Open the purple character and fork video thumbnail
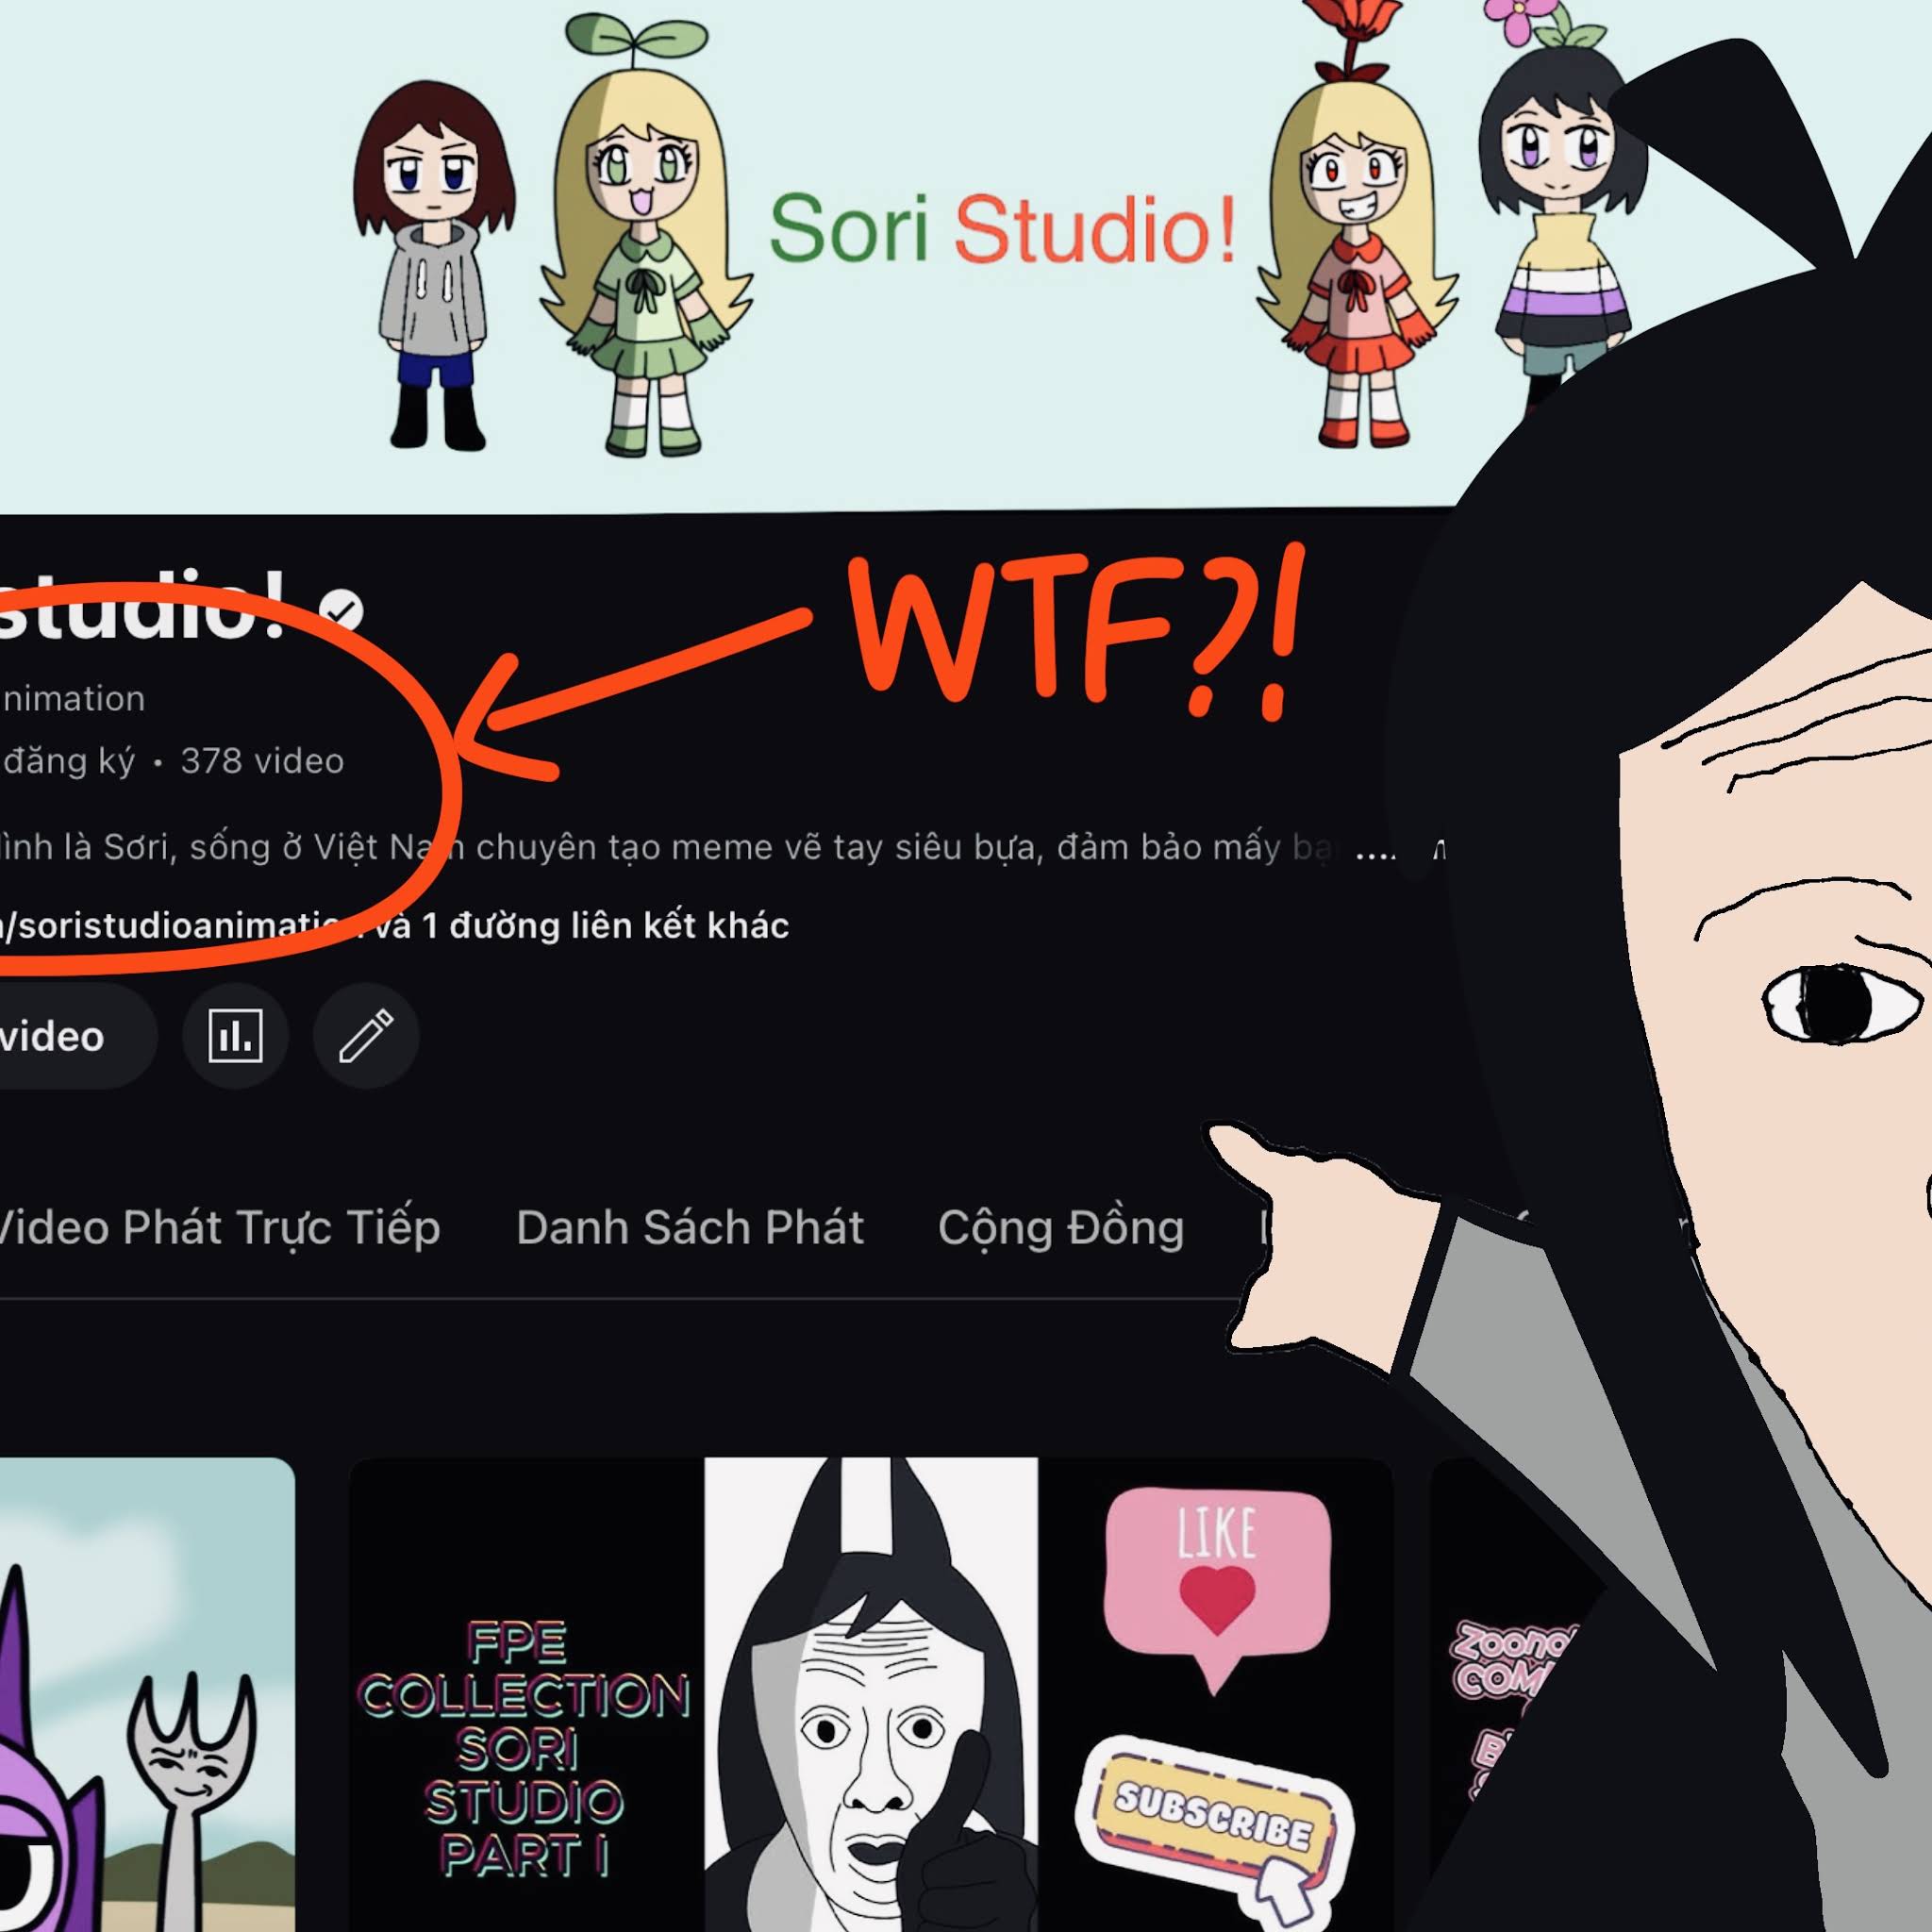Screen dimensions: 1932x1932 [x=147, y=1695]
